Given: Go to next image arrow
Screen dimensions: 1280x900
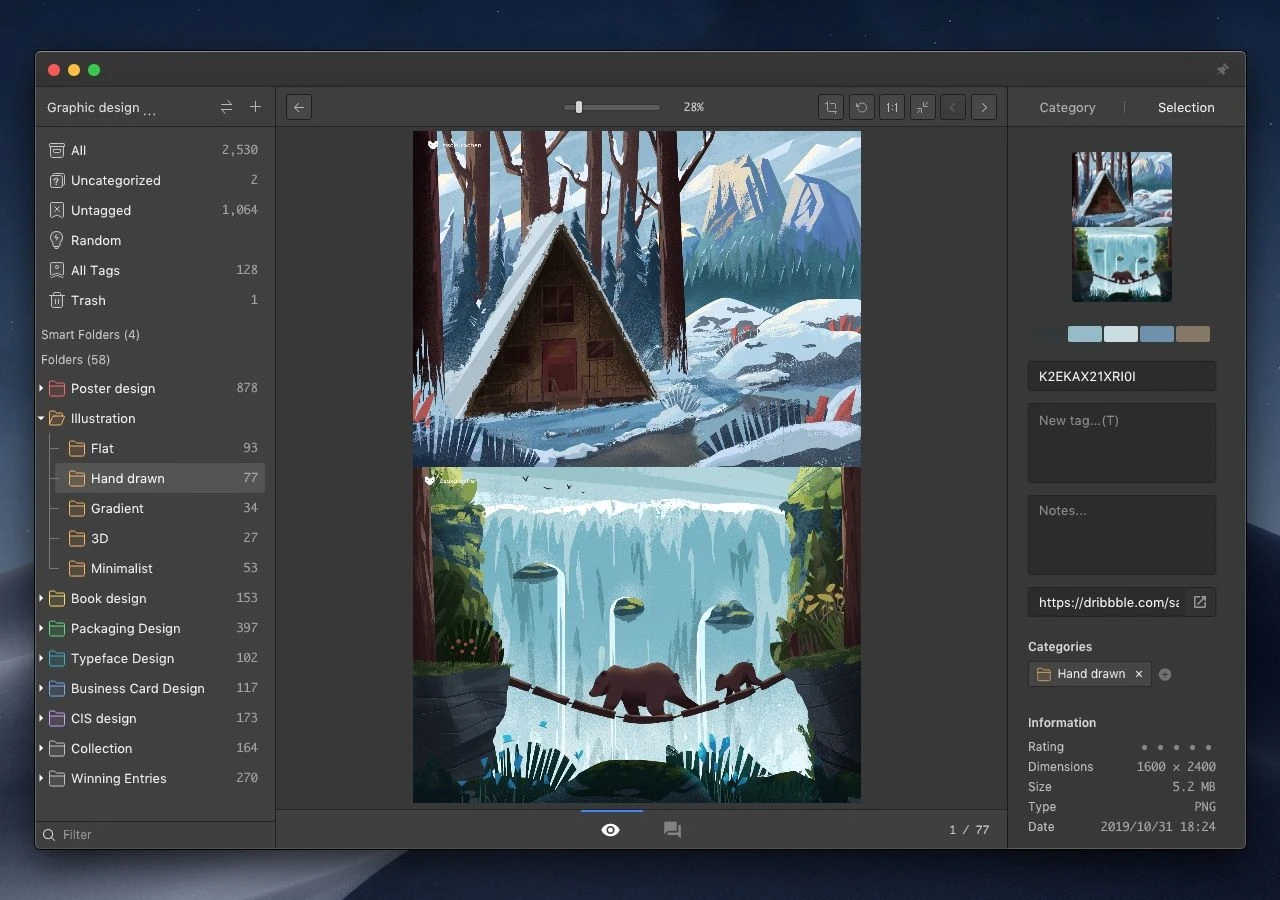Looking at the screenshot, I should coord(984,107).
